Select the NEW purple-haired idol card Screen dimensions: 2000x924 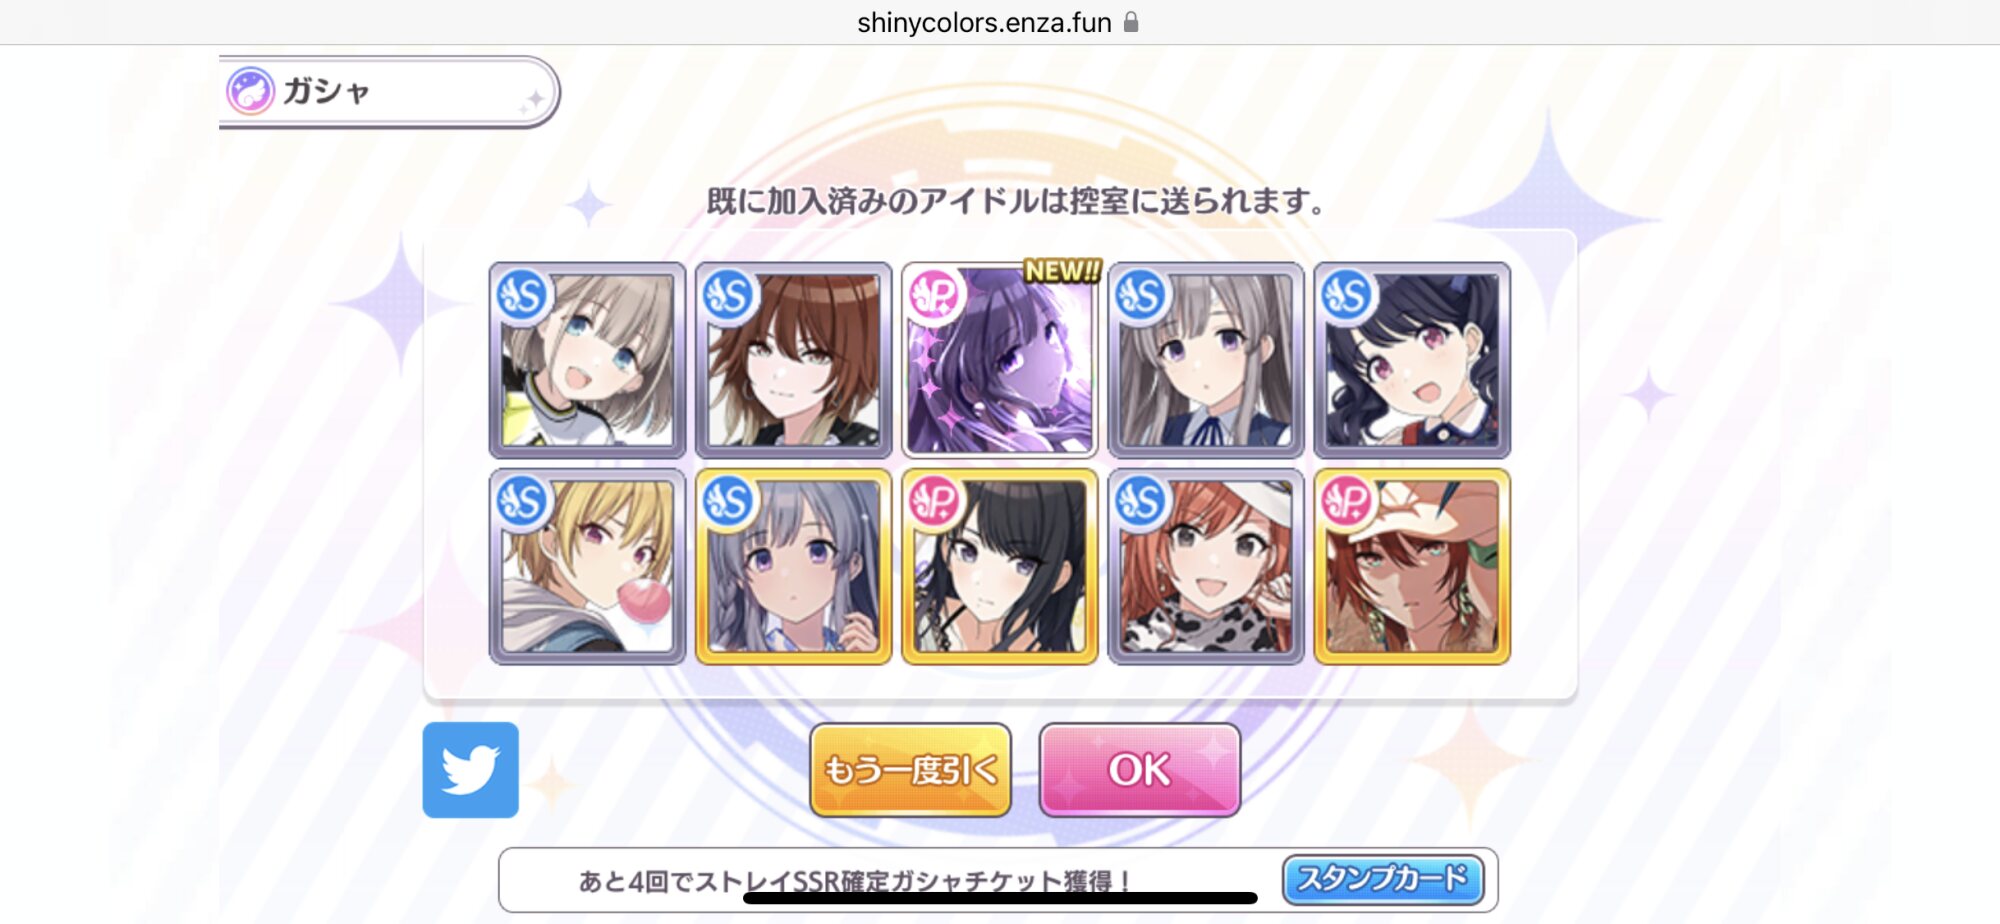pos(1000,360)
